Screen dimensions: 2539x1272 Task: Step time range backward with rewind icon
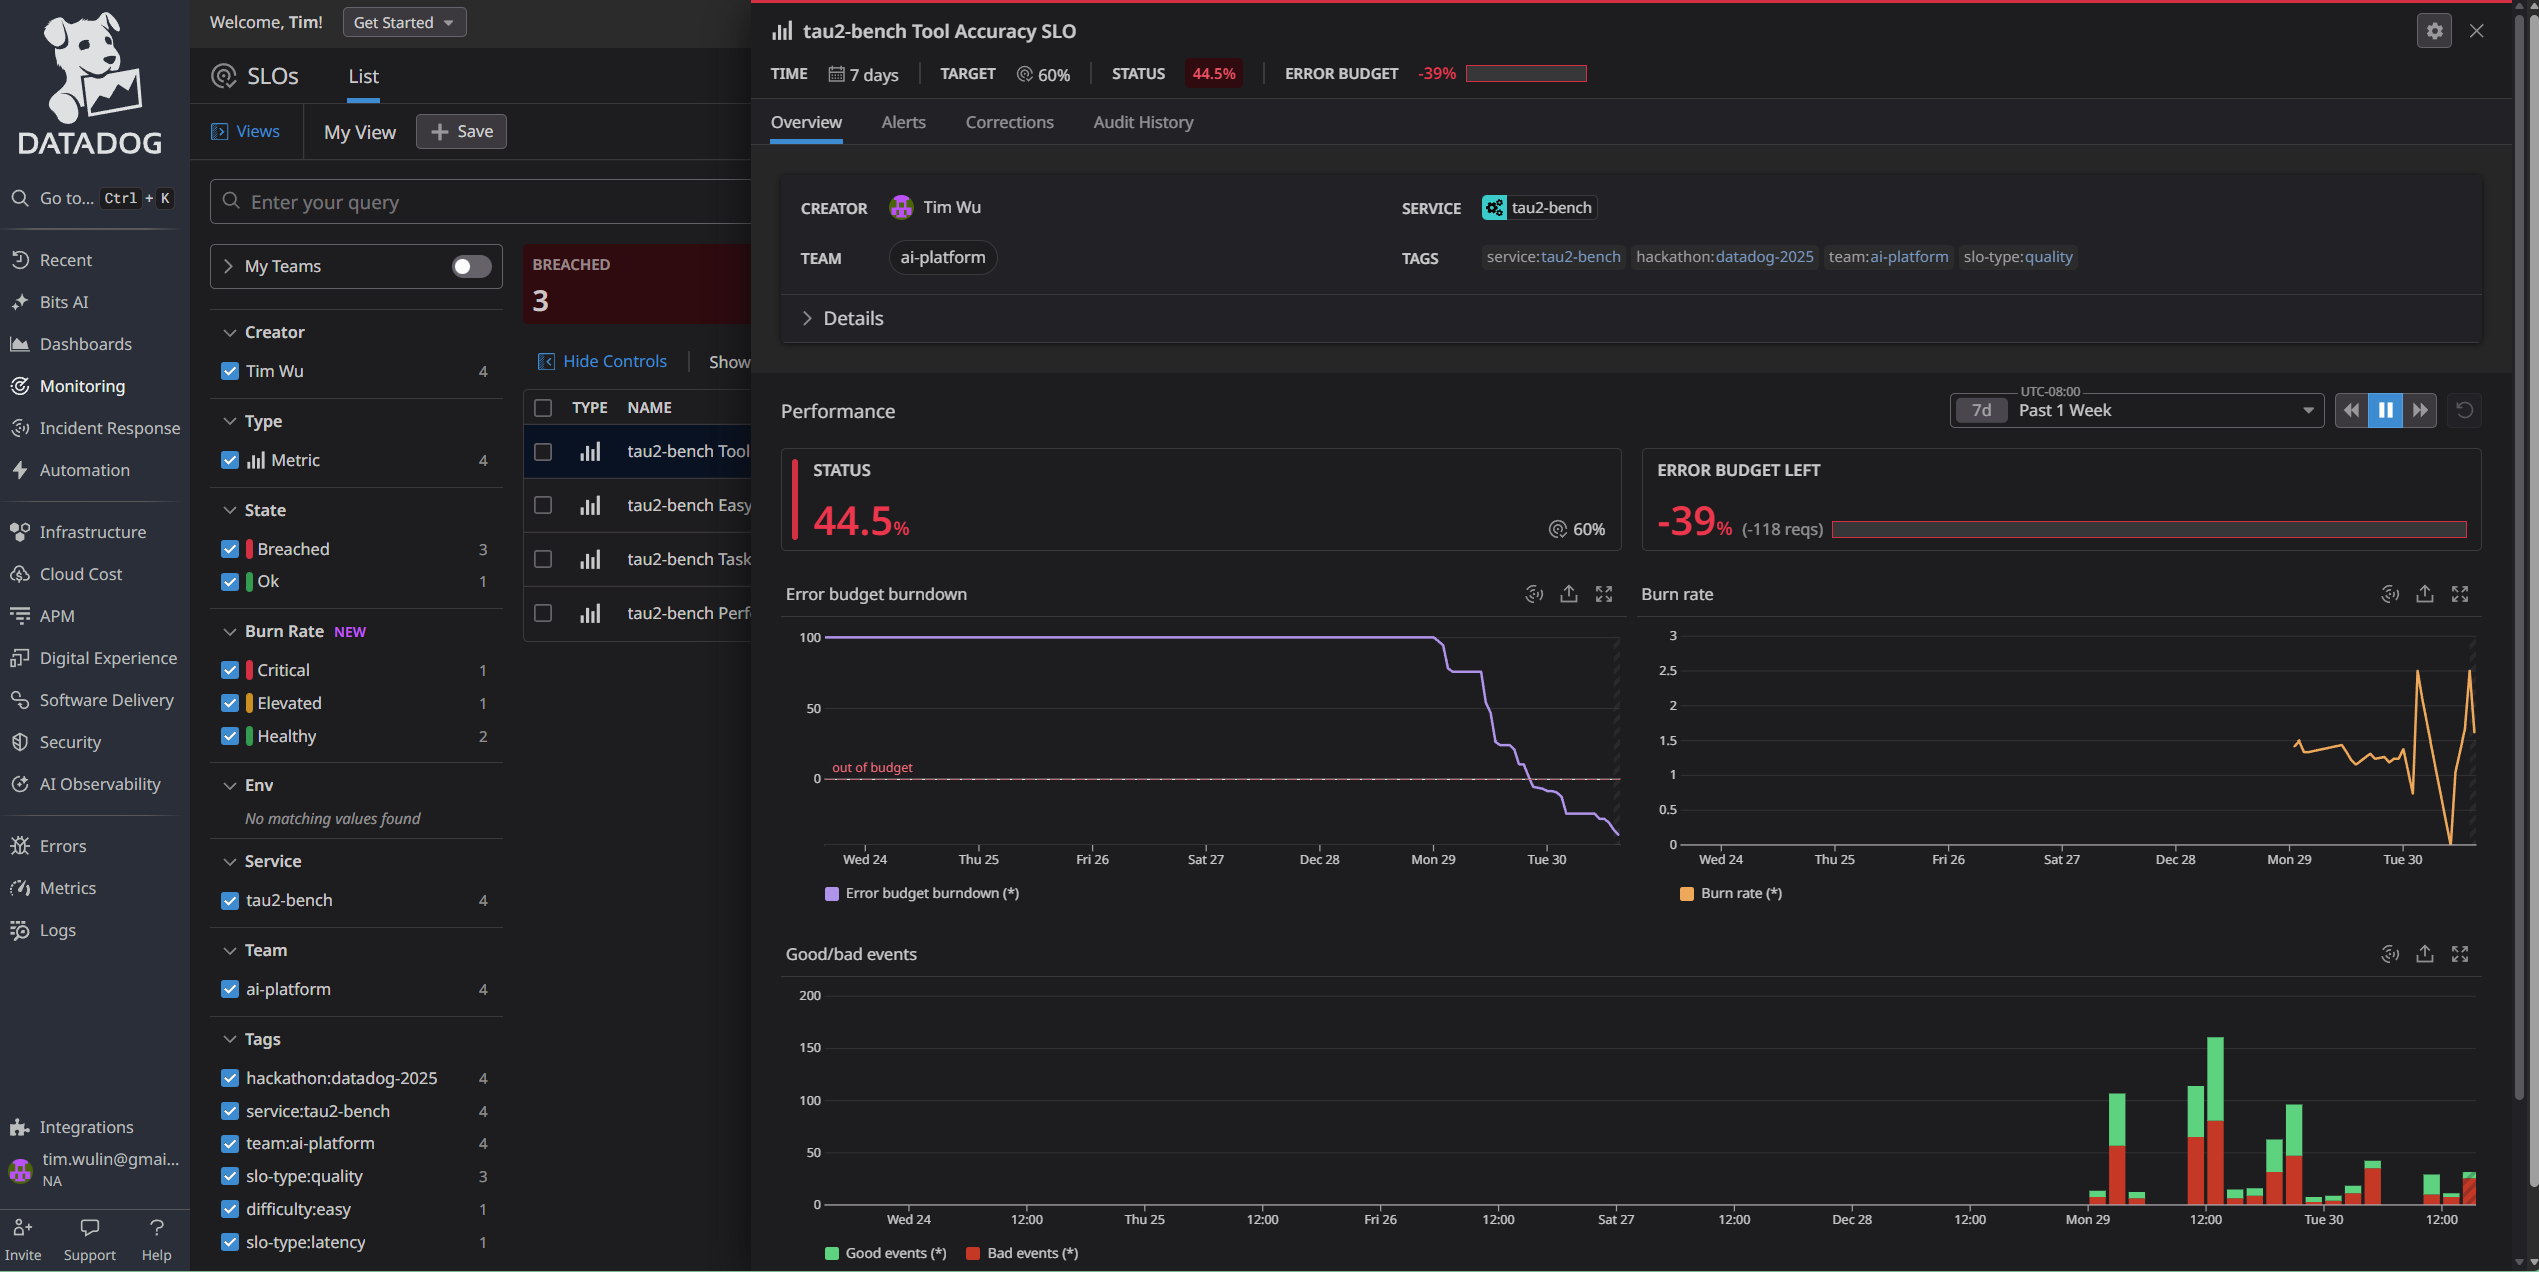point(2351,410)
